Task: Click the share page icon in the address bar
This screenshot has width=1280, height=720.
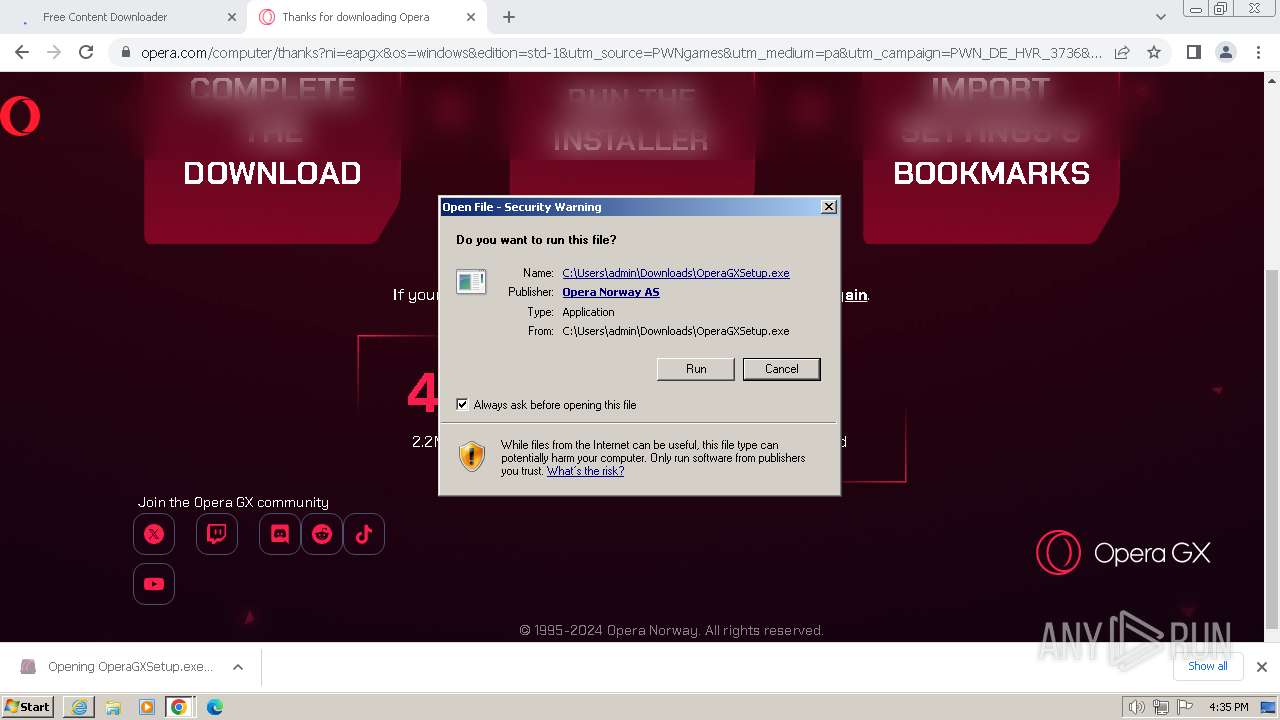Action: pyautogui.click(x=1122, y=52)
